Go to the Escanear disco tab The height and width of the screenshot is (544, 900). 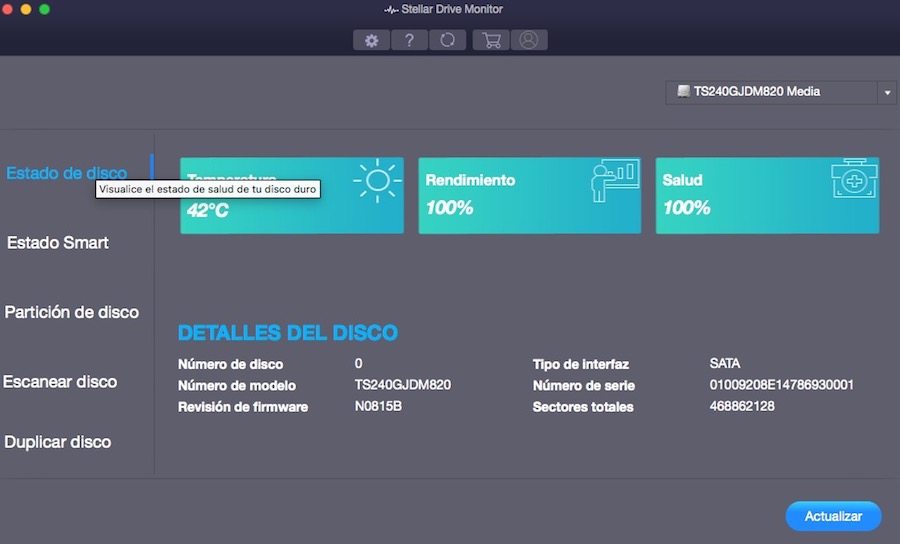pyautogui.click(x=60, y=382)
